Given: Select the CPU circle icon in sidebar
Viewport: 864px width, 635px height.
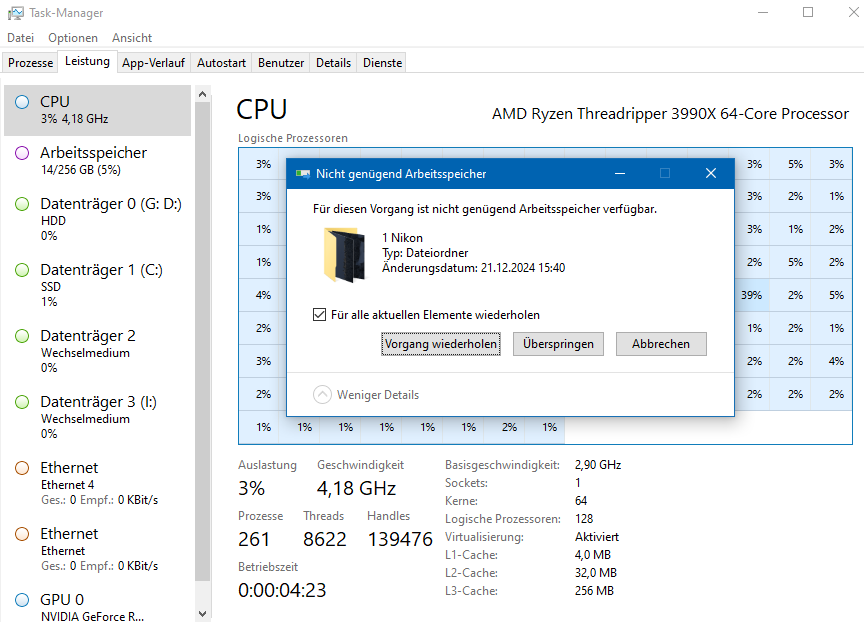Looking at the screenshot, I should coord(22,102).
